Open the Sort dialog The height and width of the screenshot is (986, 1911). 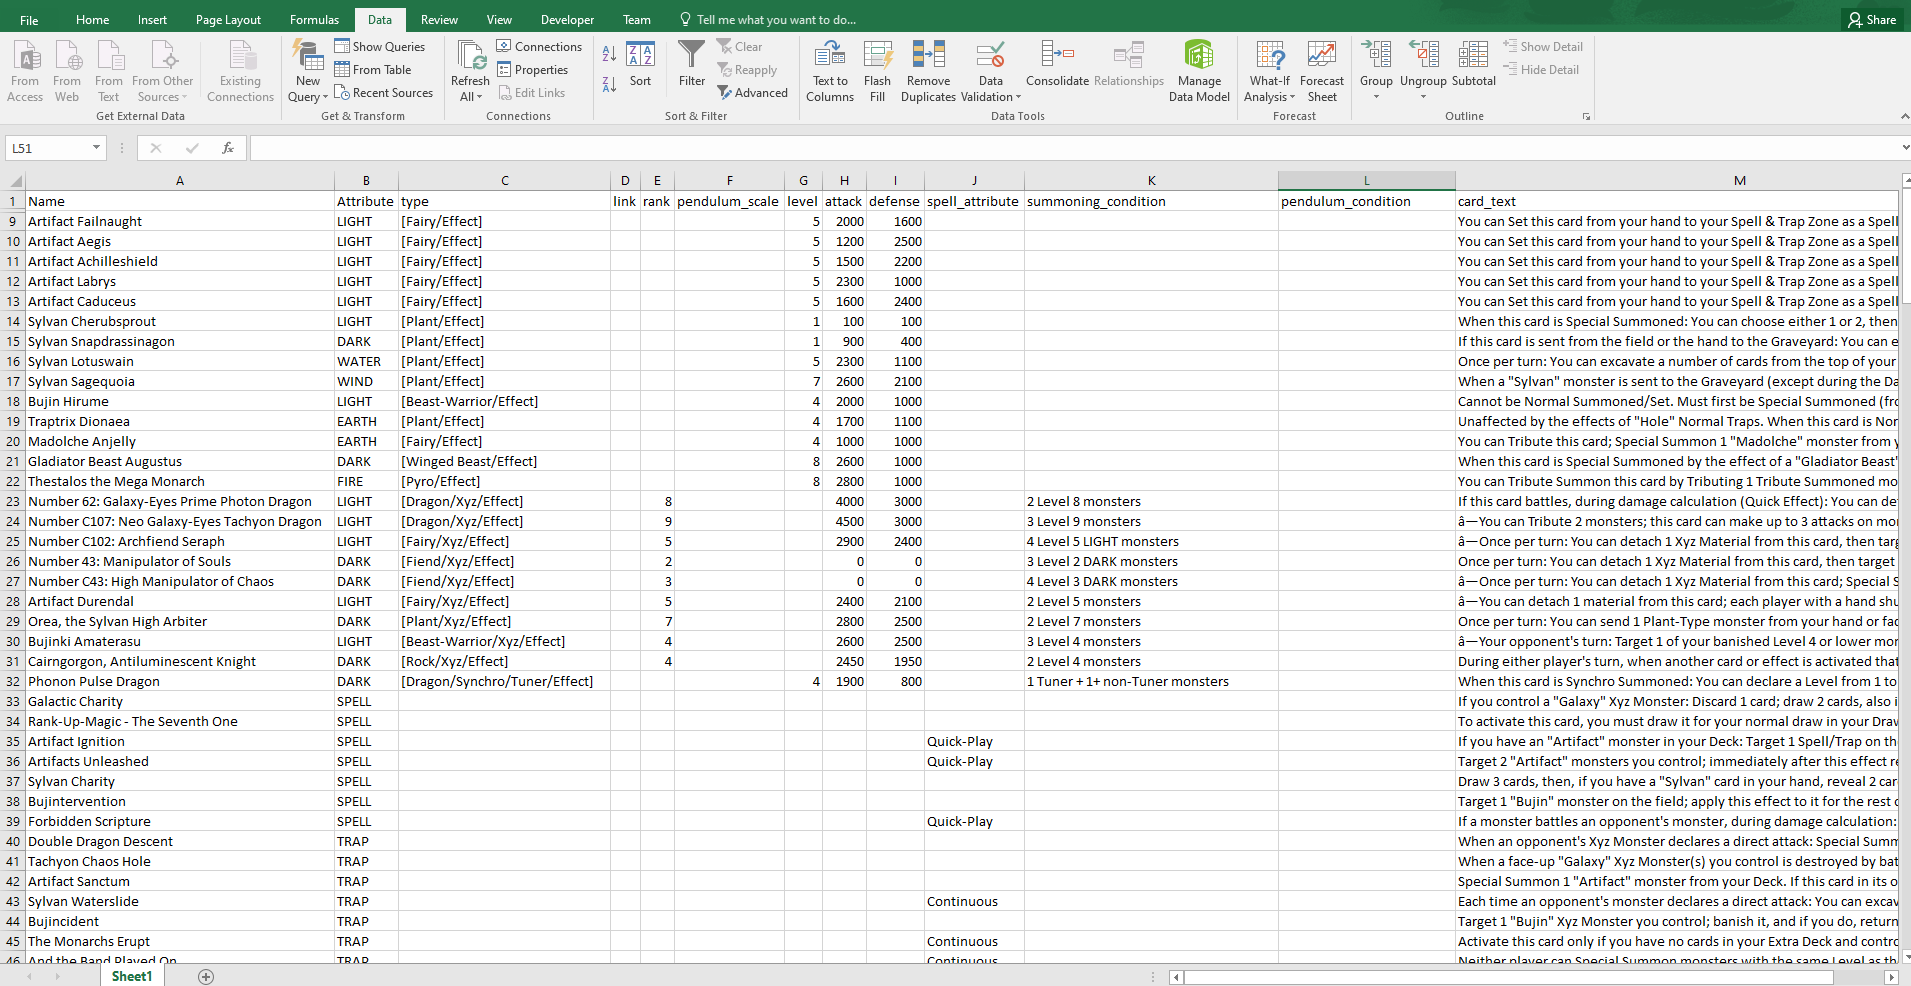tap(640, 65)
